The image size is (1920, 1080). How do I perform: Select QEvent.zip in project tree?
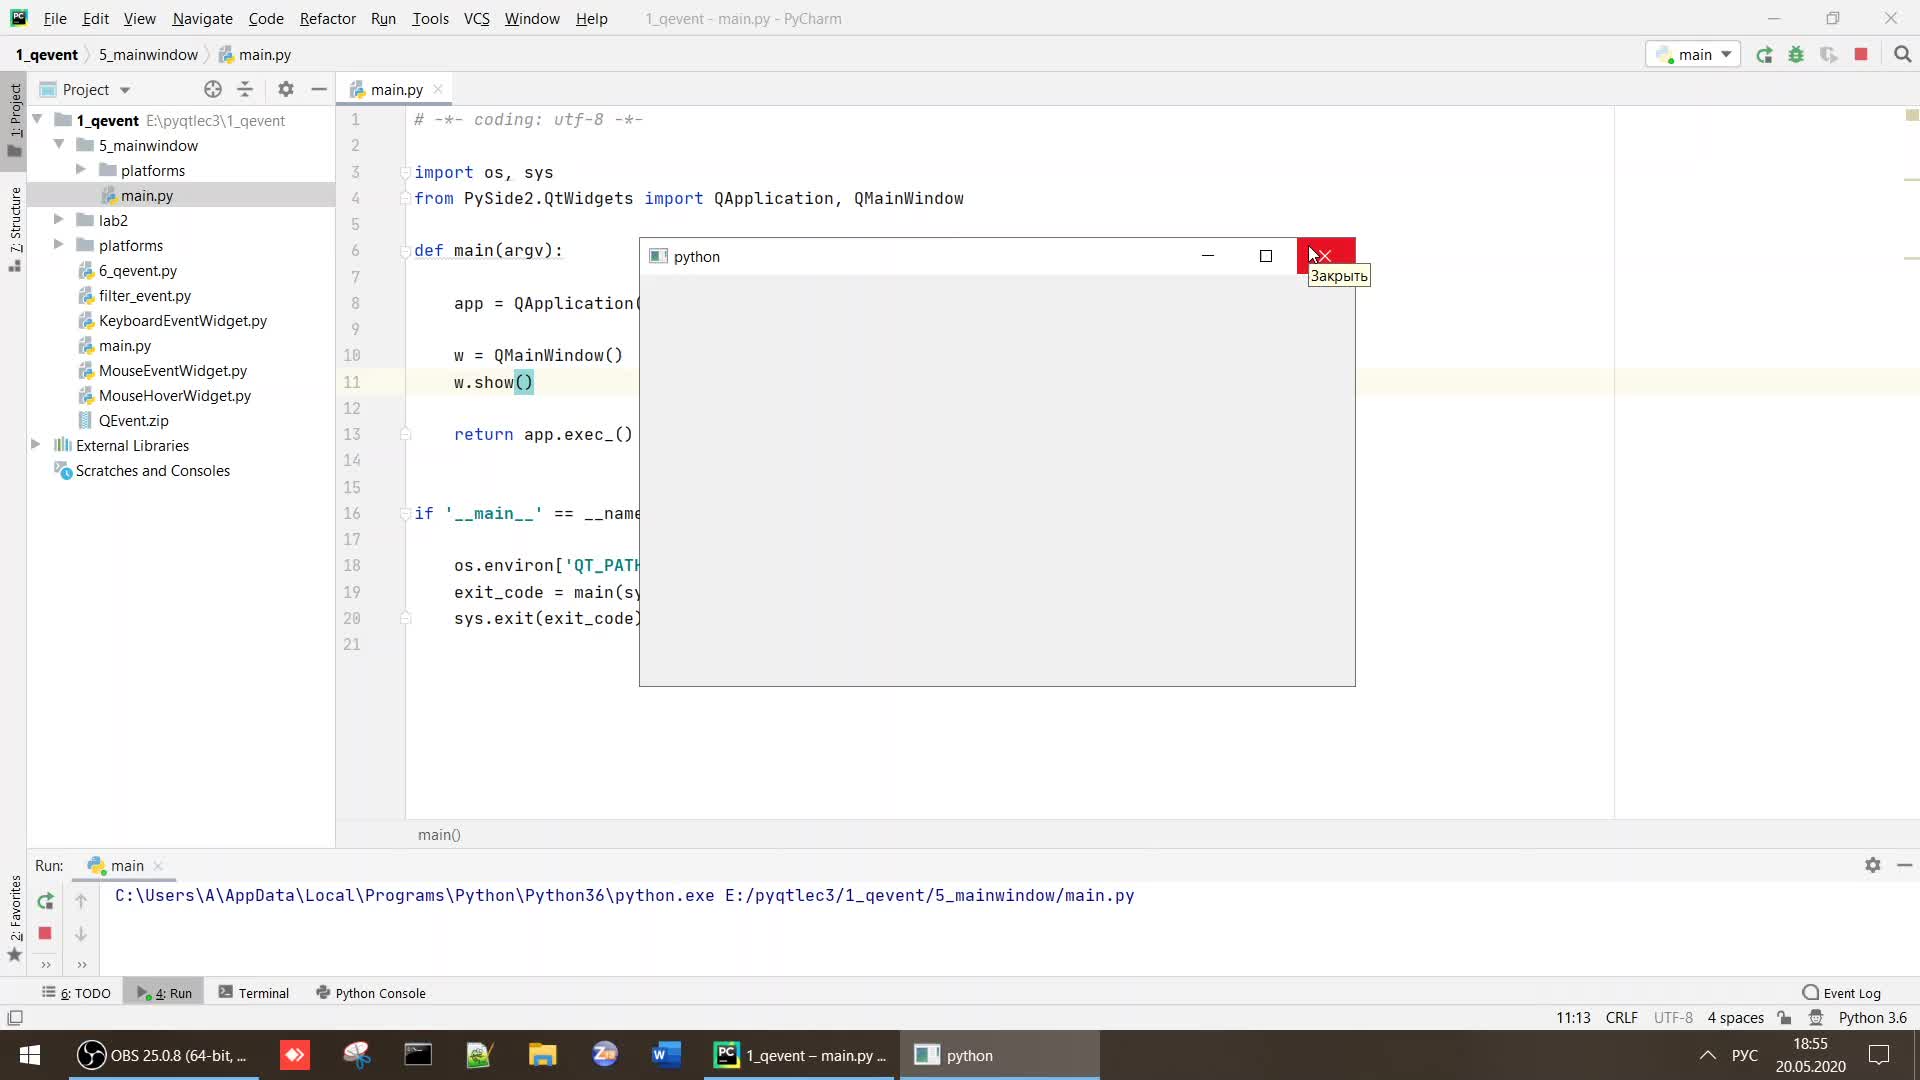[x=133, y=420]
